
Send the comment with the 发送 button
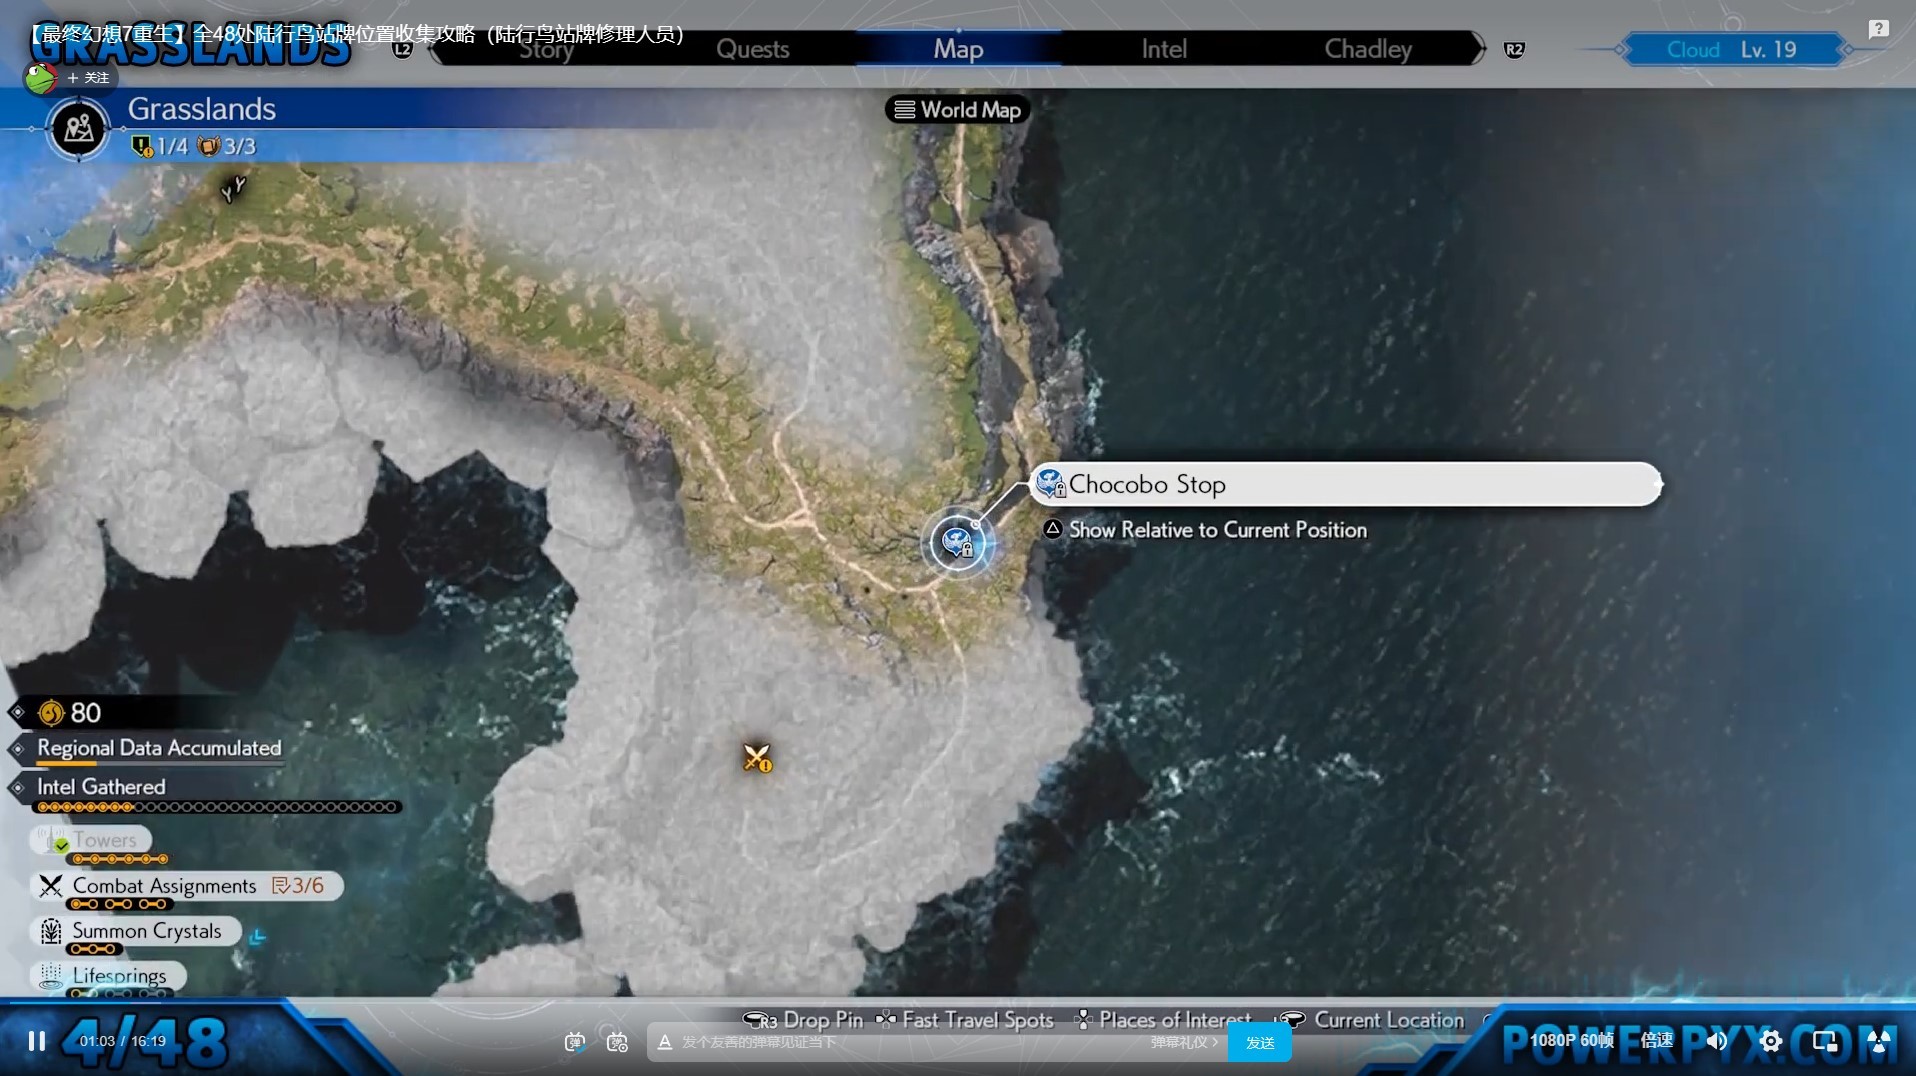tap(1259, 1042)
